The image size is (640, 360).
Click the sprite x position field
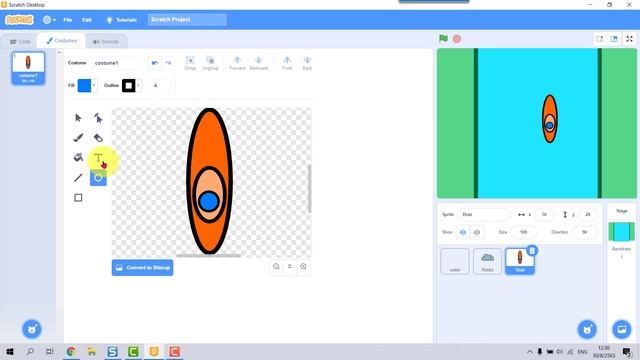click(544, 214)
